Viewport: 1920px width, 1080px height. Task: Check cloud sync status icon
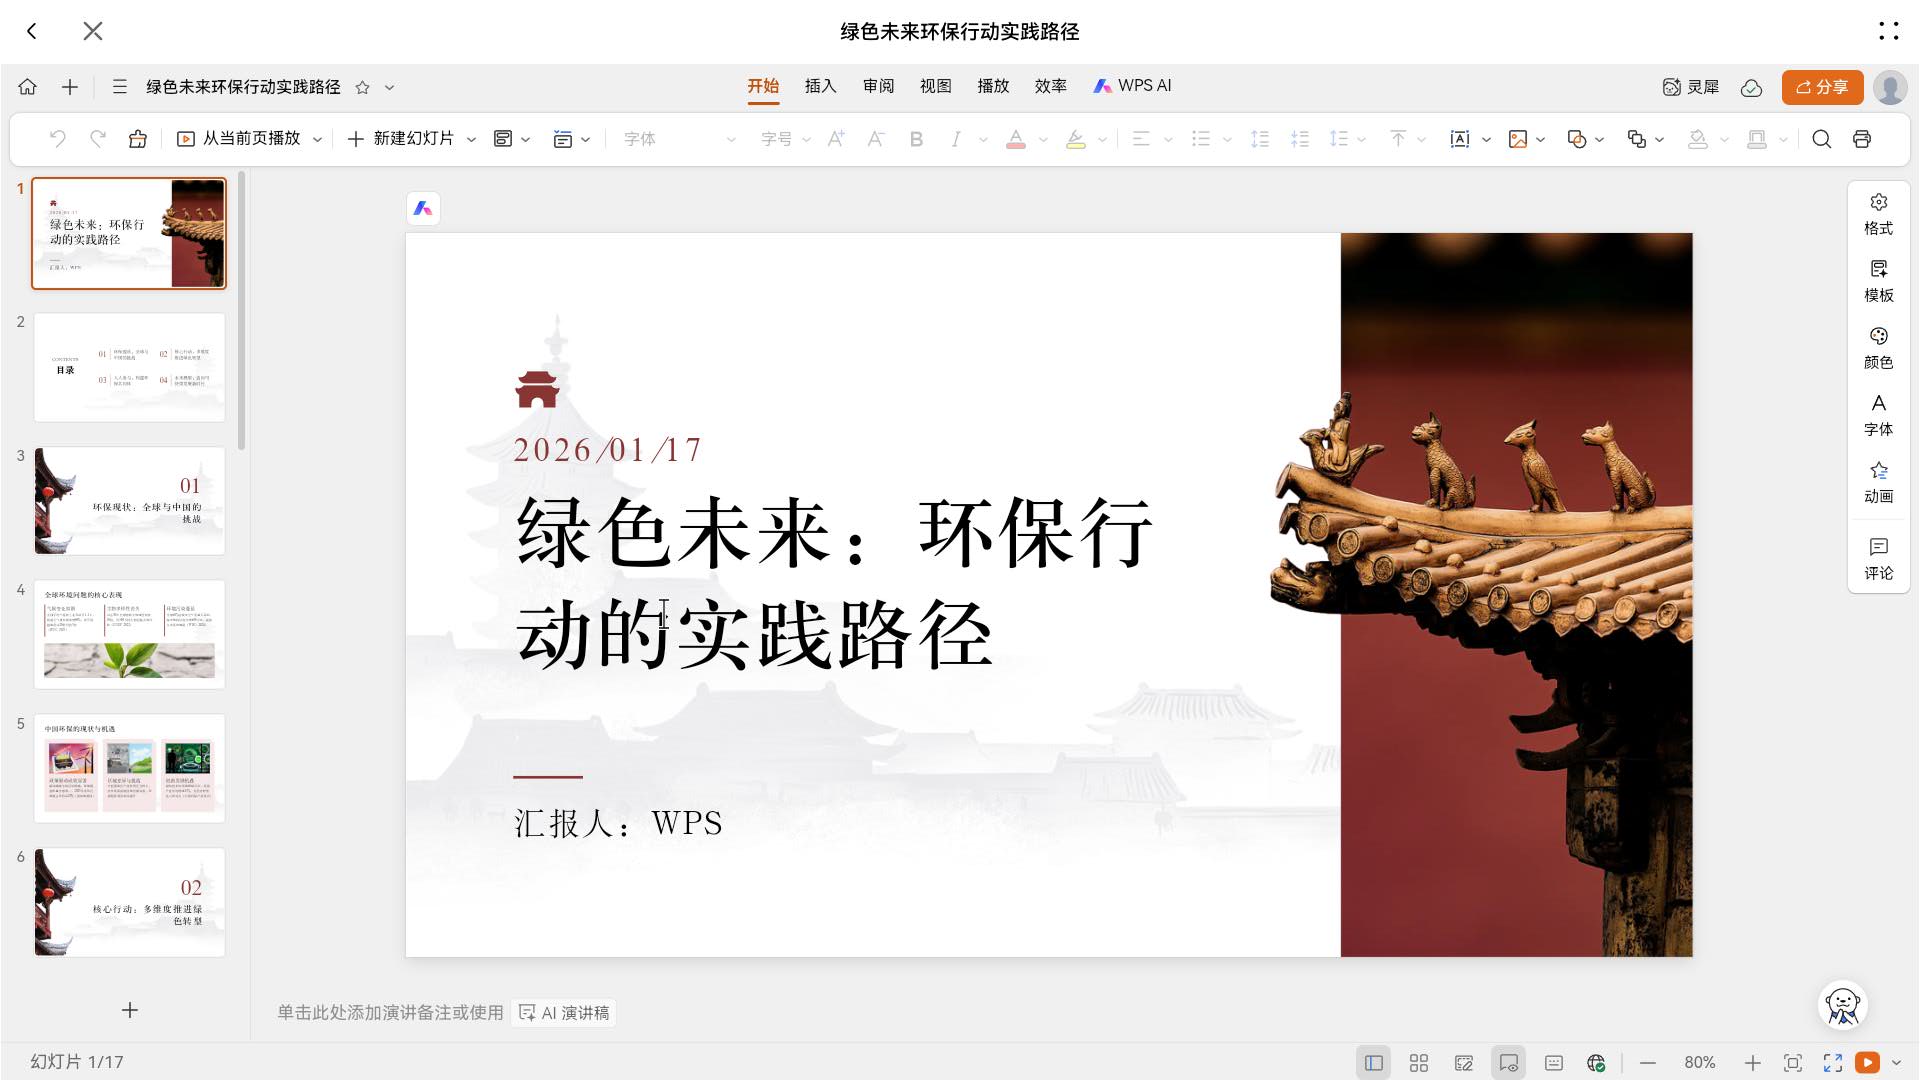(x=1751, y=88)
